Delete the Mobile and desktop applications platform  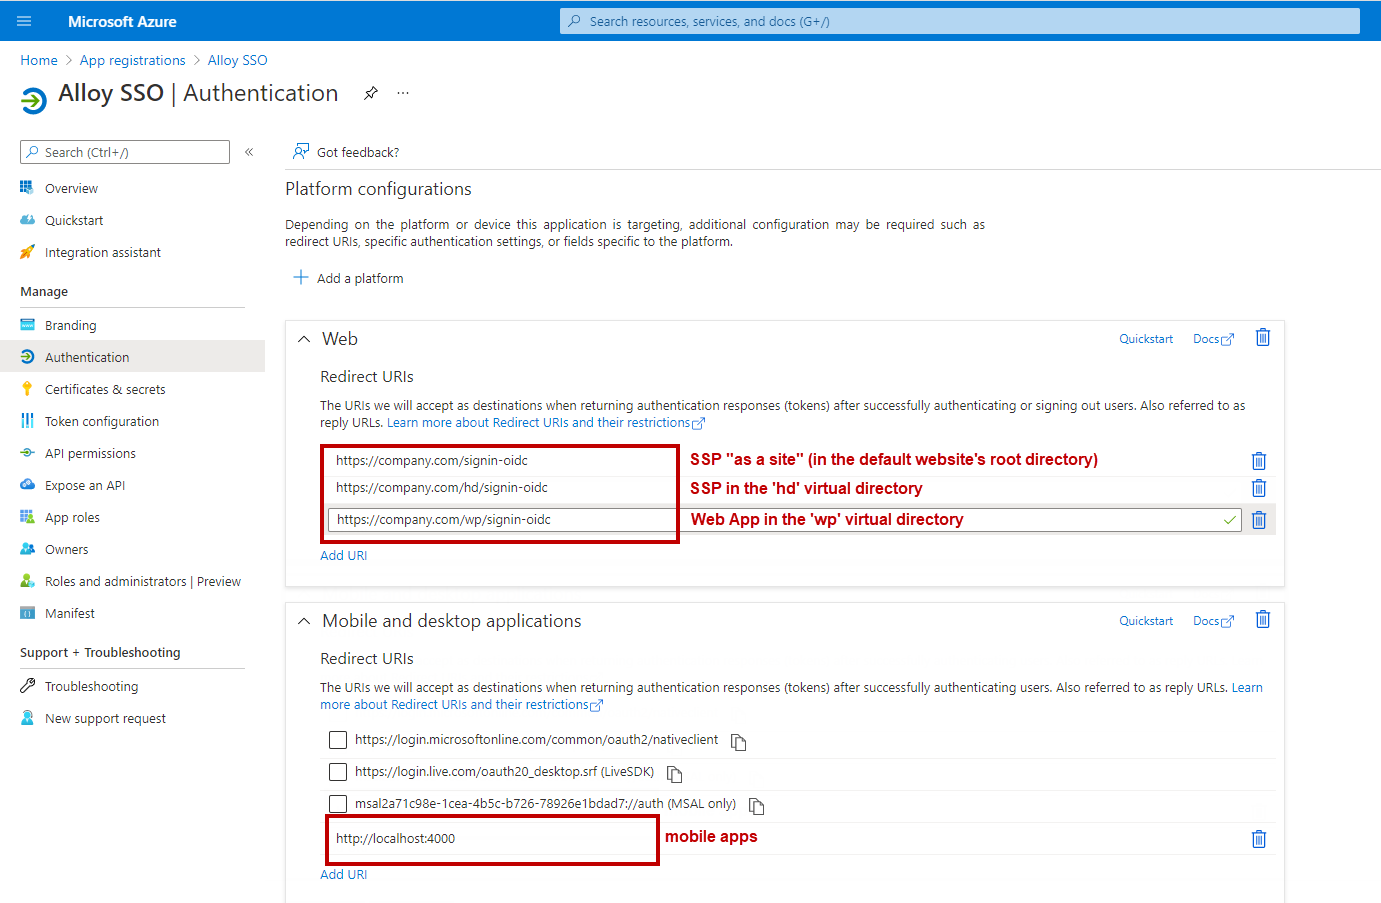(1262, 620)
